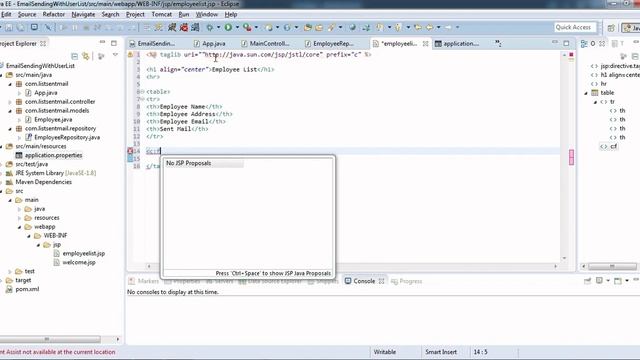Click the editor's vertical scrollbar down arrow
Viewport: 640px width, 360px height.
[564, 258]
